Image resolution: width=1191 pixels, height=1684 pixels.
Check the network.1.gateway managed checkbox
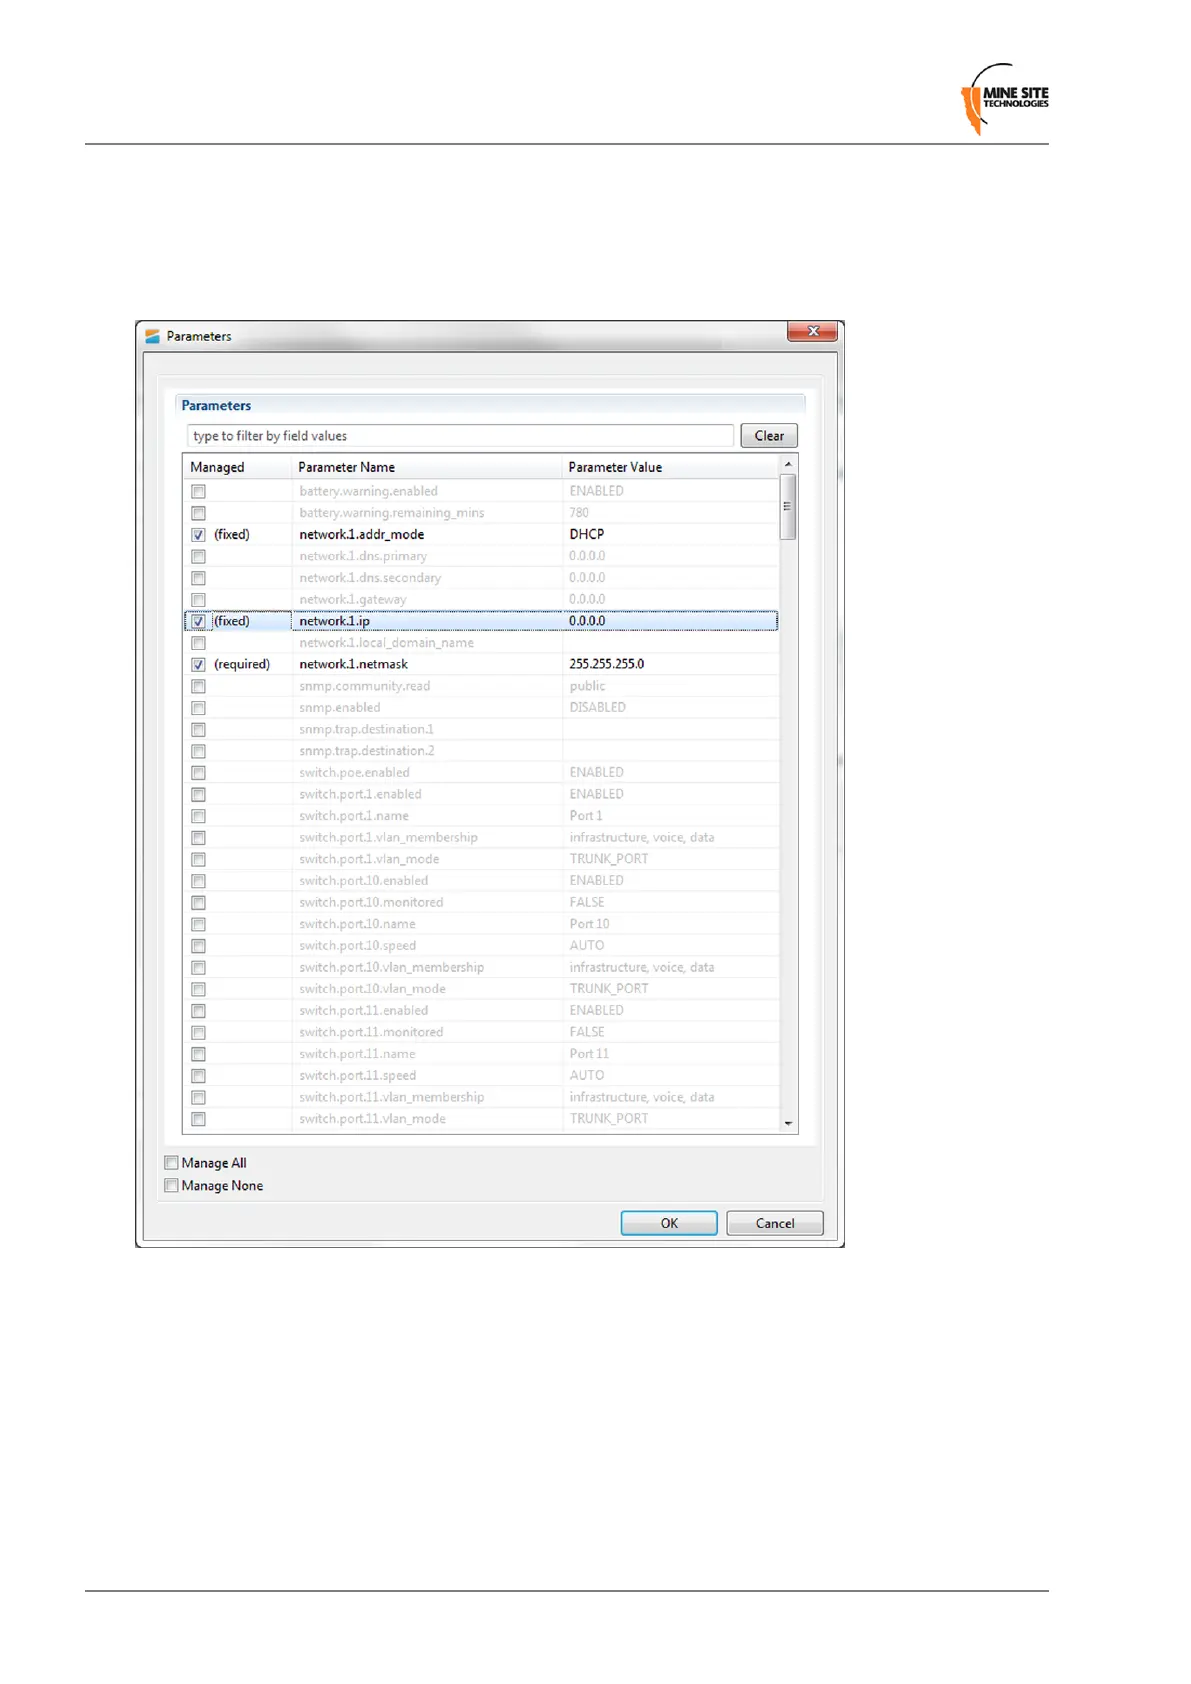[x=198, y=600]
